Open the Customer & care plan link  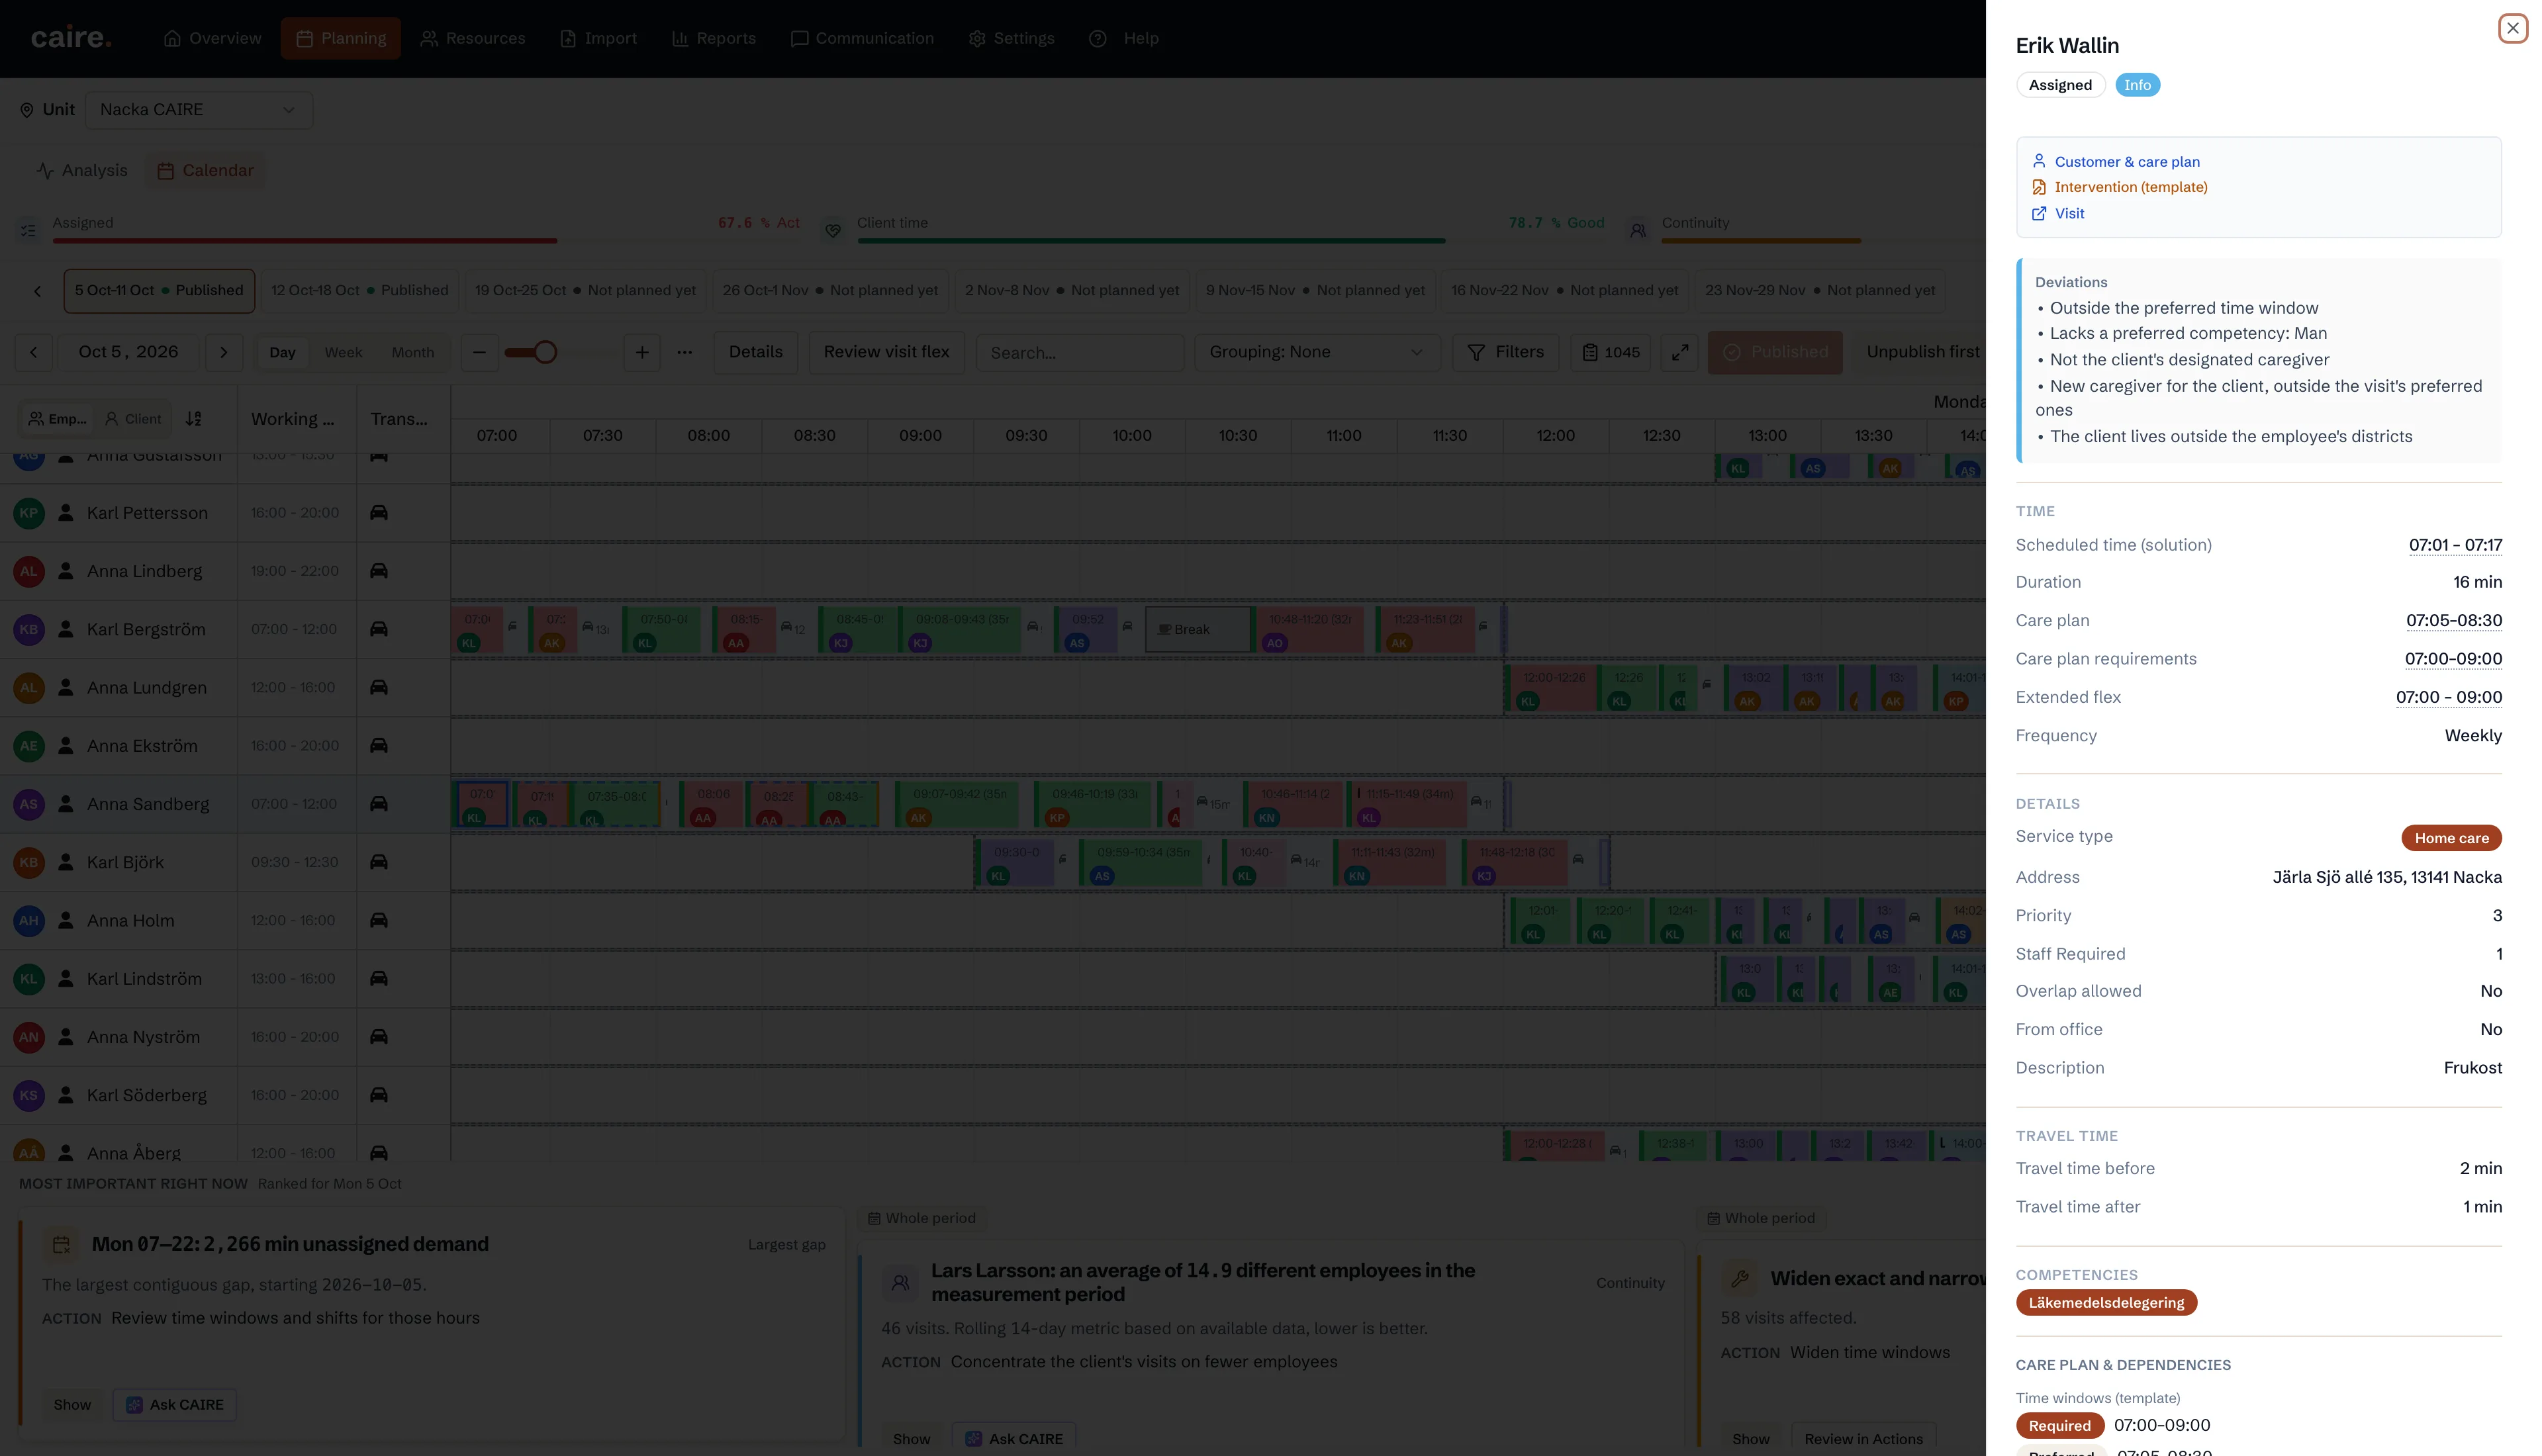pyautogui.click(x=2126, y=161)
